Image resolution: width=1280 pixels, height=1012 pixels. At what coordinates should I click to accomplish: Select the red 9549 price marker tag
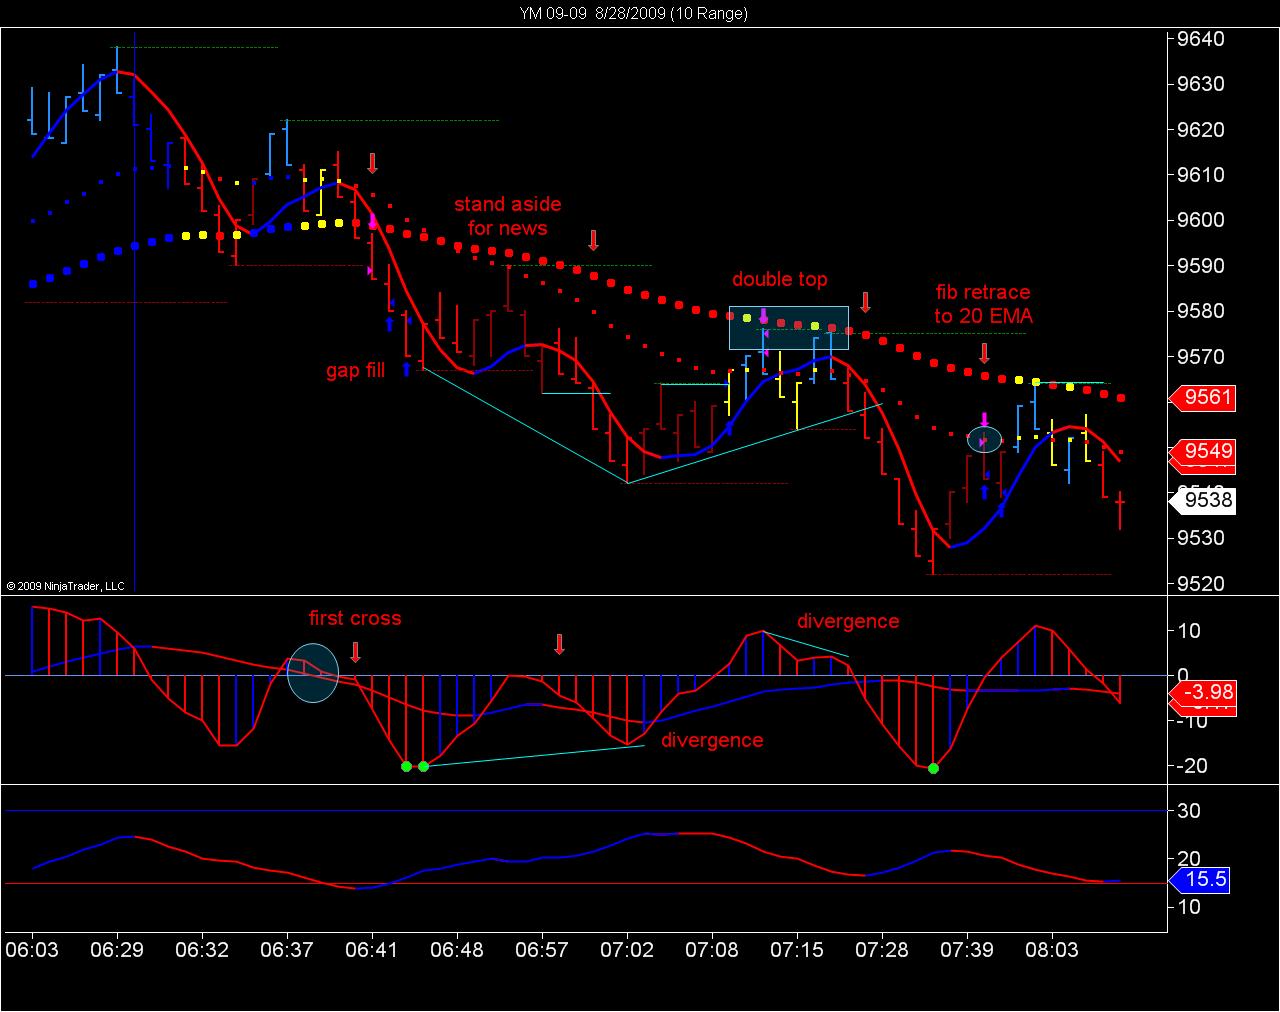[x=1203, y=451]
